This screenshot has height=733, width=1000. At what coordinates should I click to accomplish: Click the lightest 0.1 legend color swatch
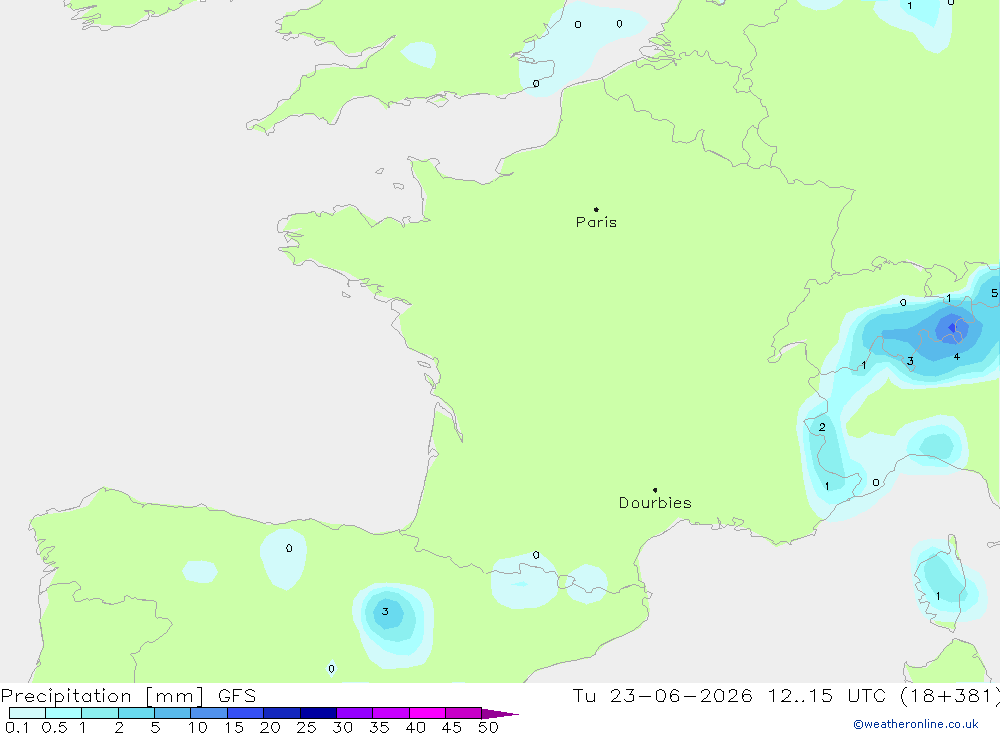pos(27,713)
